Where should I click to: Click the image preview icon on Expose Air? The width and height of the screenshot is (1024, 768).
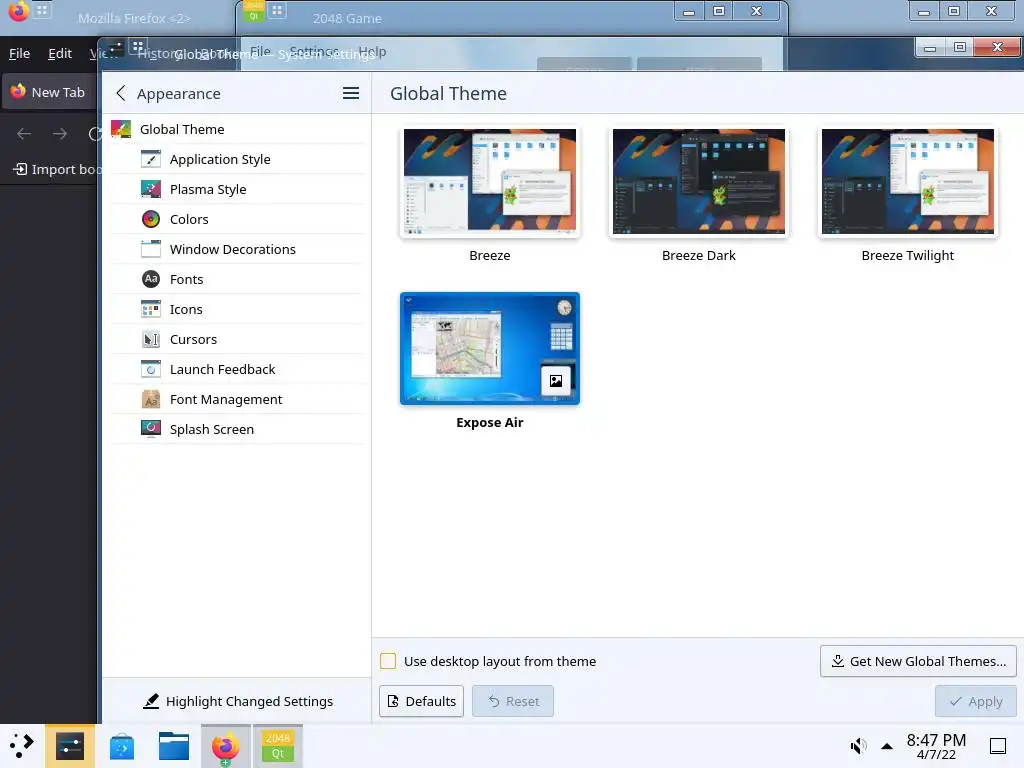[x=556, y=381]
